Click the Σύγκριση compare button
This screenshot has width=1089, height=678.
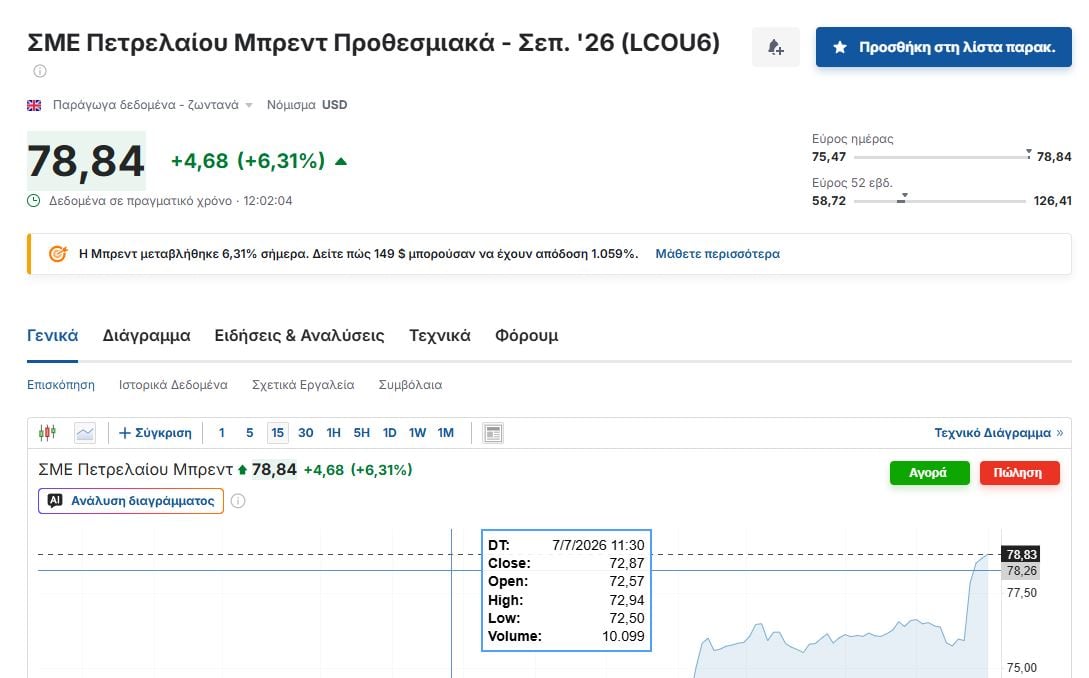156,433
